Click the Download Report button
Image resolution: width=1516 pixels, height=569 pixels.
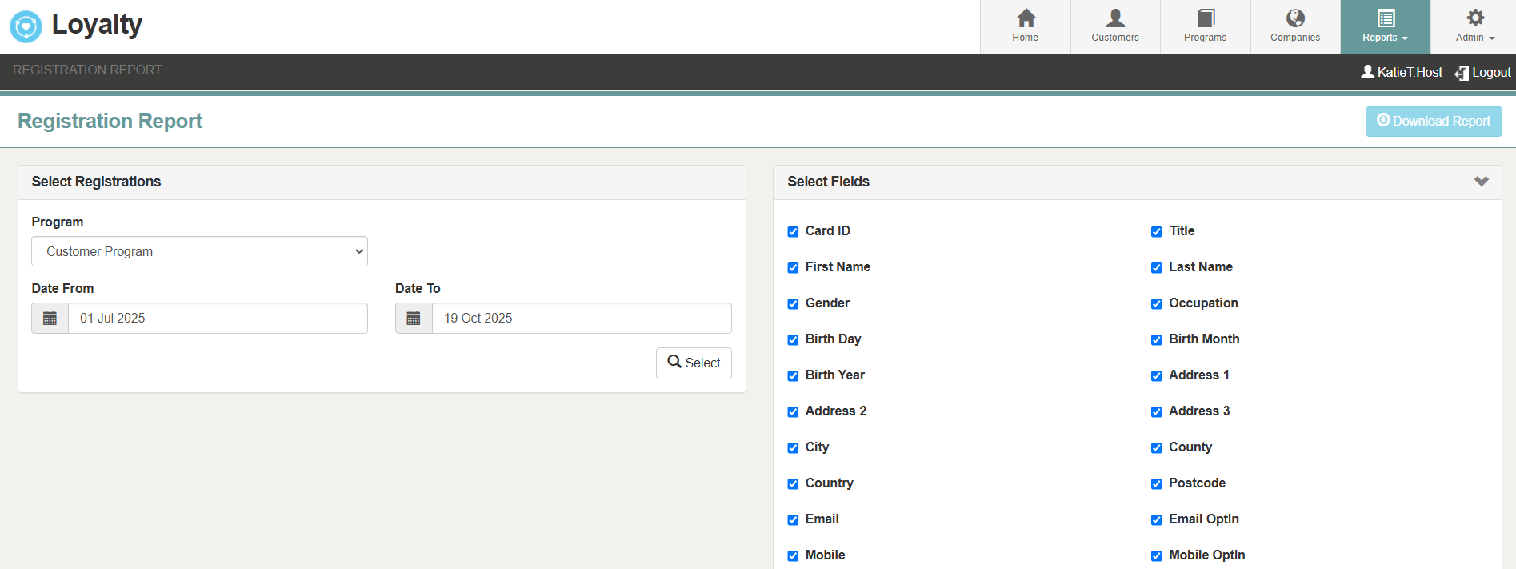coord(1433,121)
